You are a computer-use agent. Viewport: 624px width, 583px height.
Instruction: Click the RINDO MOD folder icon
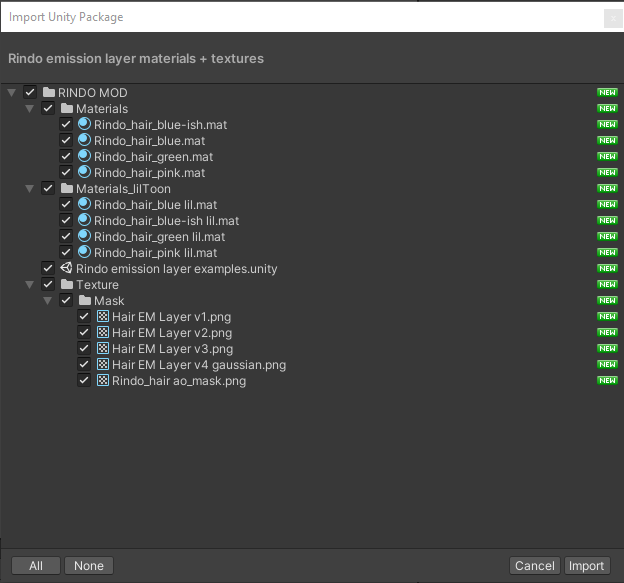click(49, 92)
